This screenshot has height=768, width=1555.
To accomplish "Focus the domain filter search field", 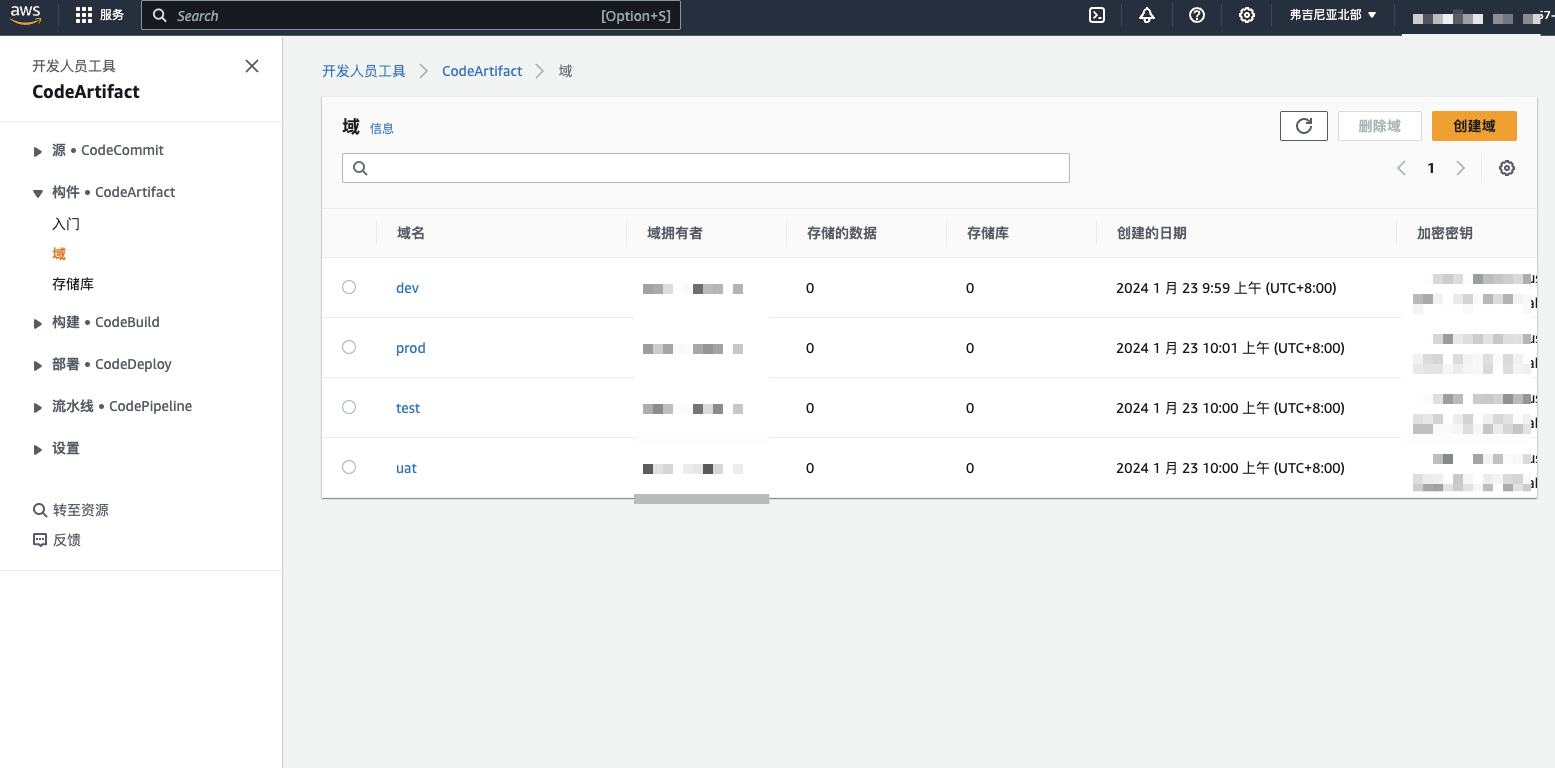I will tap(706, 168).
